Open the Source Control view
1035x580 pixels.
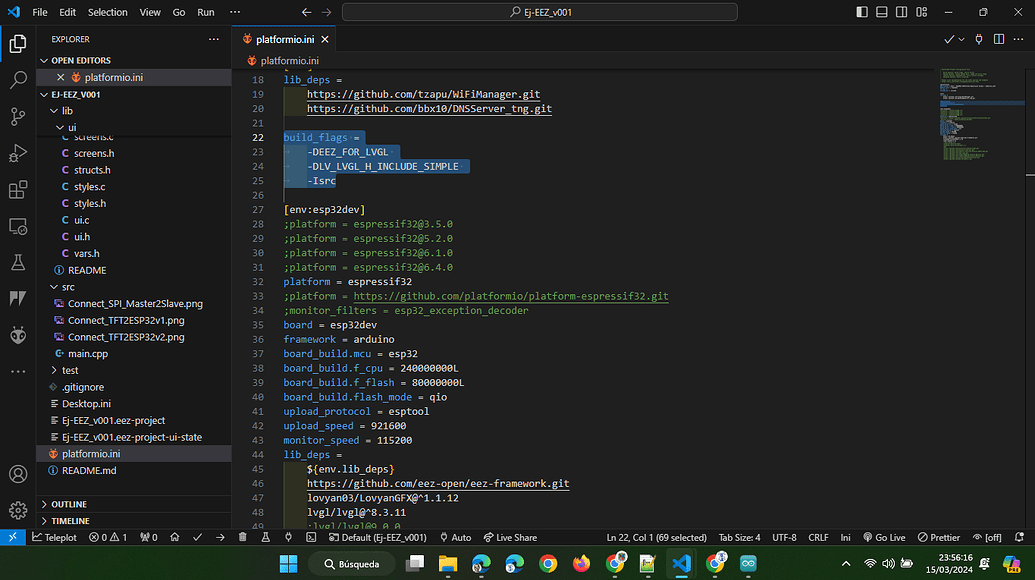click(17, 116)
